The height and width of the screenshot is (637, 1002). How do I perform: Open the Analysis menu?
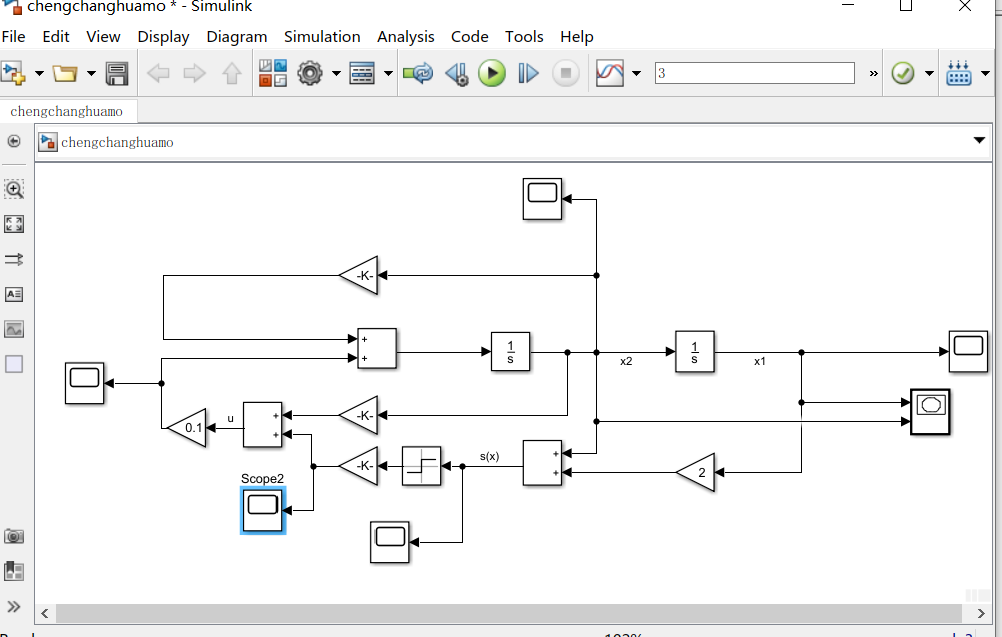tap(406, 36)
